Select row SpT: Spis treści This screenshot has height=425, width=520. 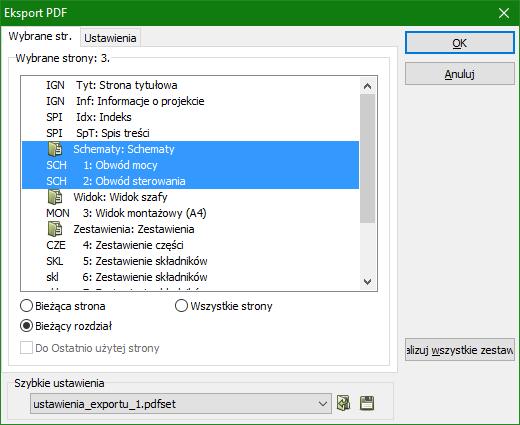click(x=190, y=133)
